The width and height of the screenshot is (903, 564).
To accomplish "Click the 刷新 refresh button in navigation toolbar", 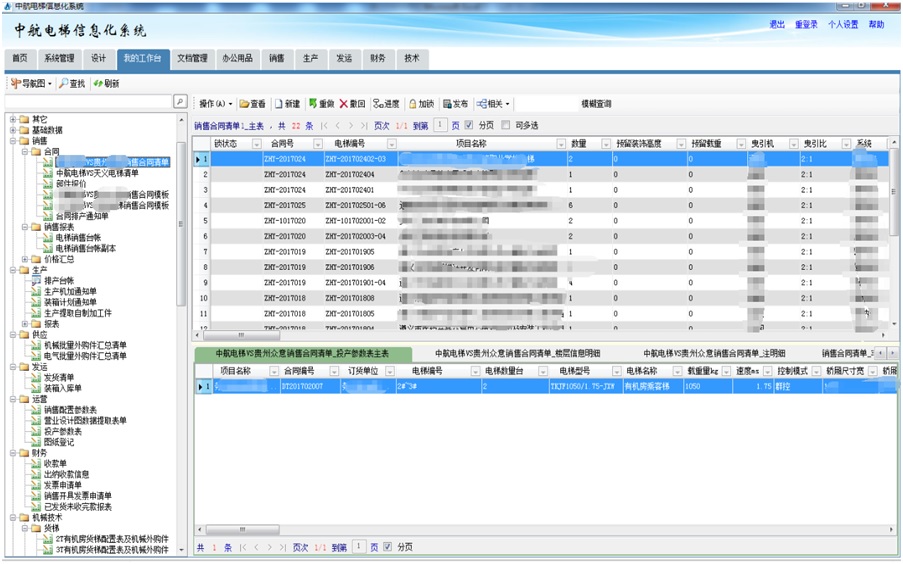I will tap(106, 84).
